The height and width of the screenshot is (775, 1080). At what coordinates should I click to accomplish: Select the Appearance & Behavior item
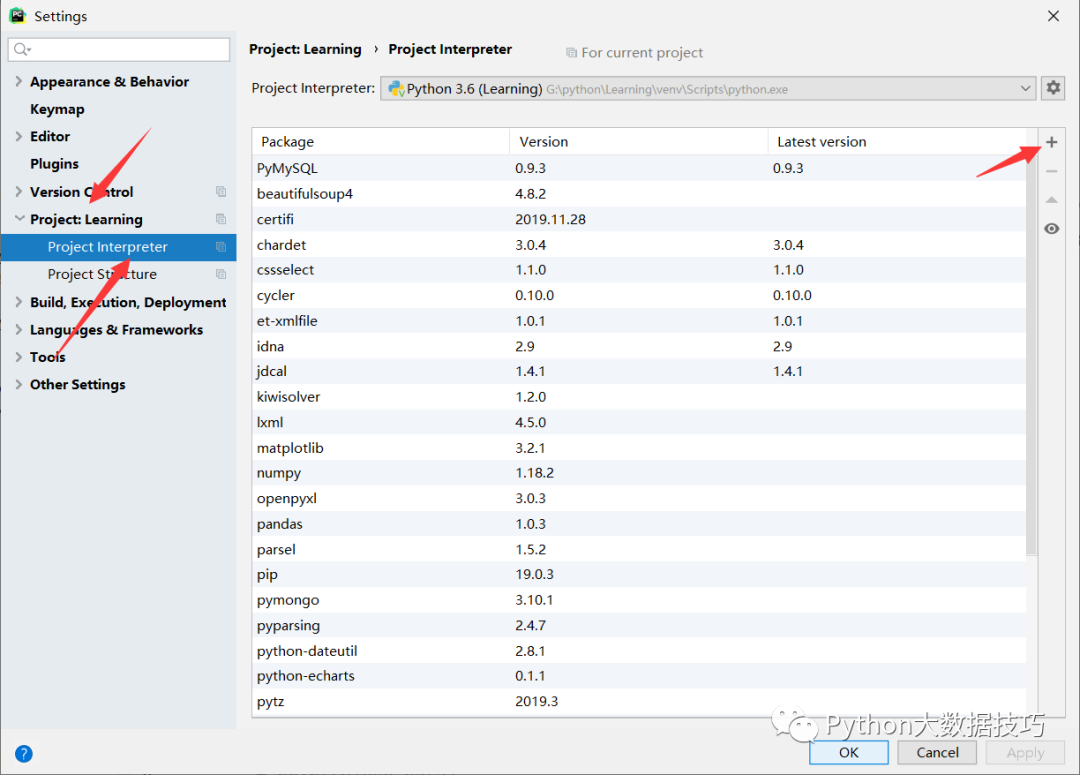(110, 81)
